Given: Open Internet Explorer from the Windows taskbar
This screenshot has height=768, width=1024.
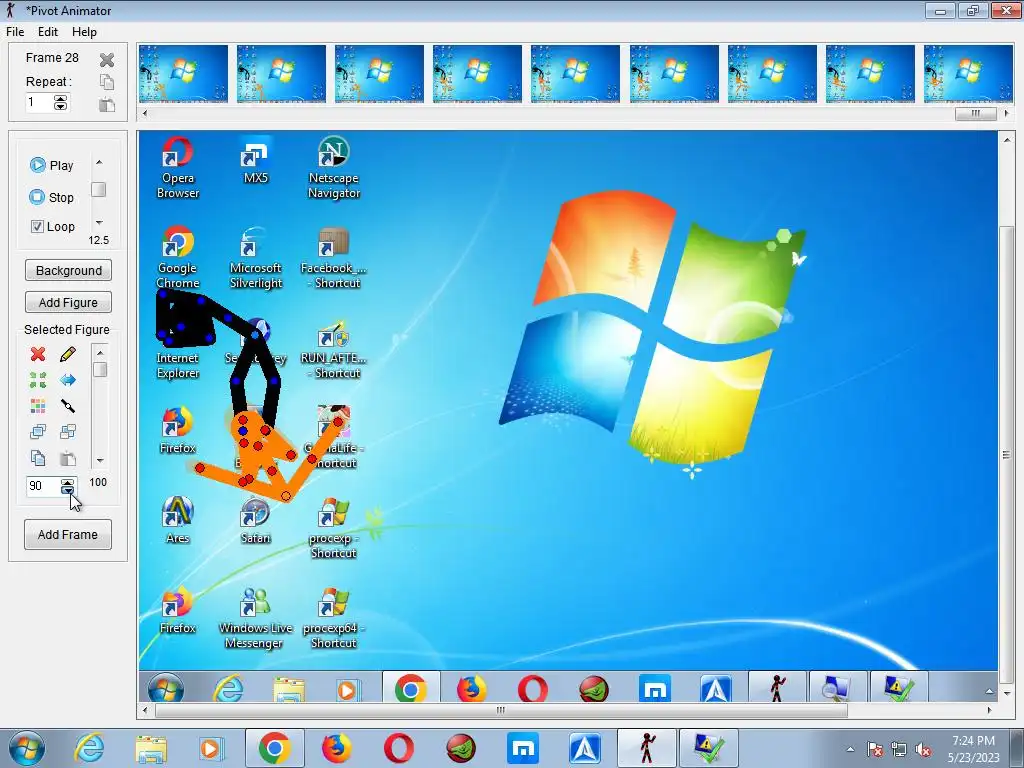Looking at the screenshot, I should [89, 748].
